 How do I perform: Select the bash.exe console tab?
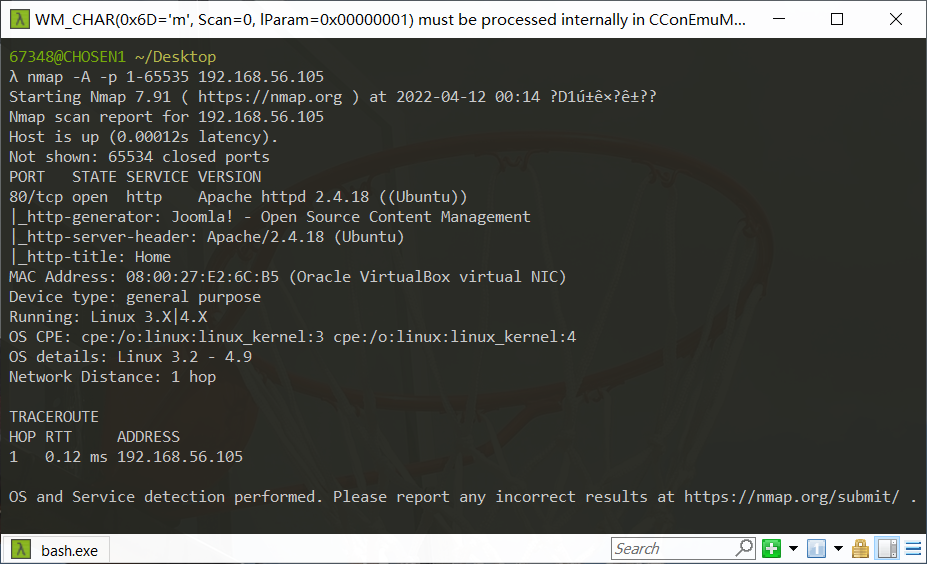pyautogui.click(x=56, y=550)
